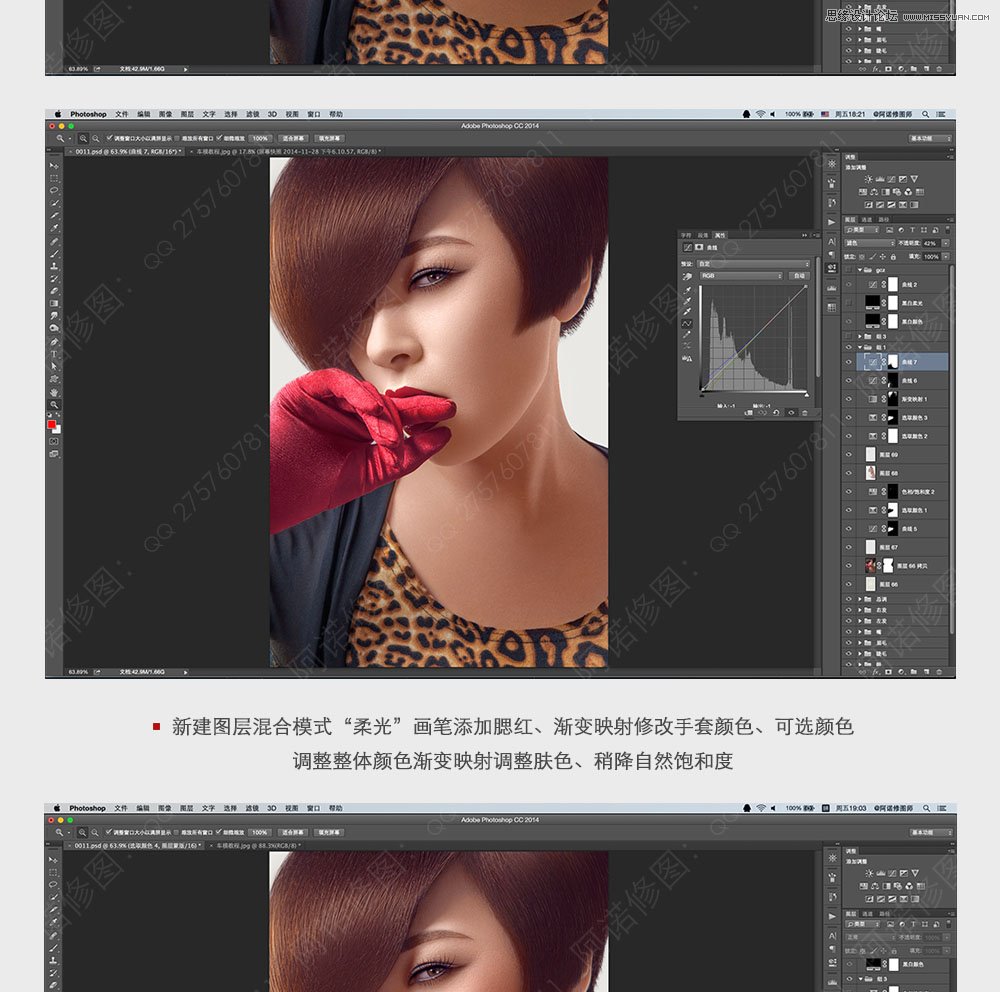Hide the 曲线7 layer visibility

point(849,361)
